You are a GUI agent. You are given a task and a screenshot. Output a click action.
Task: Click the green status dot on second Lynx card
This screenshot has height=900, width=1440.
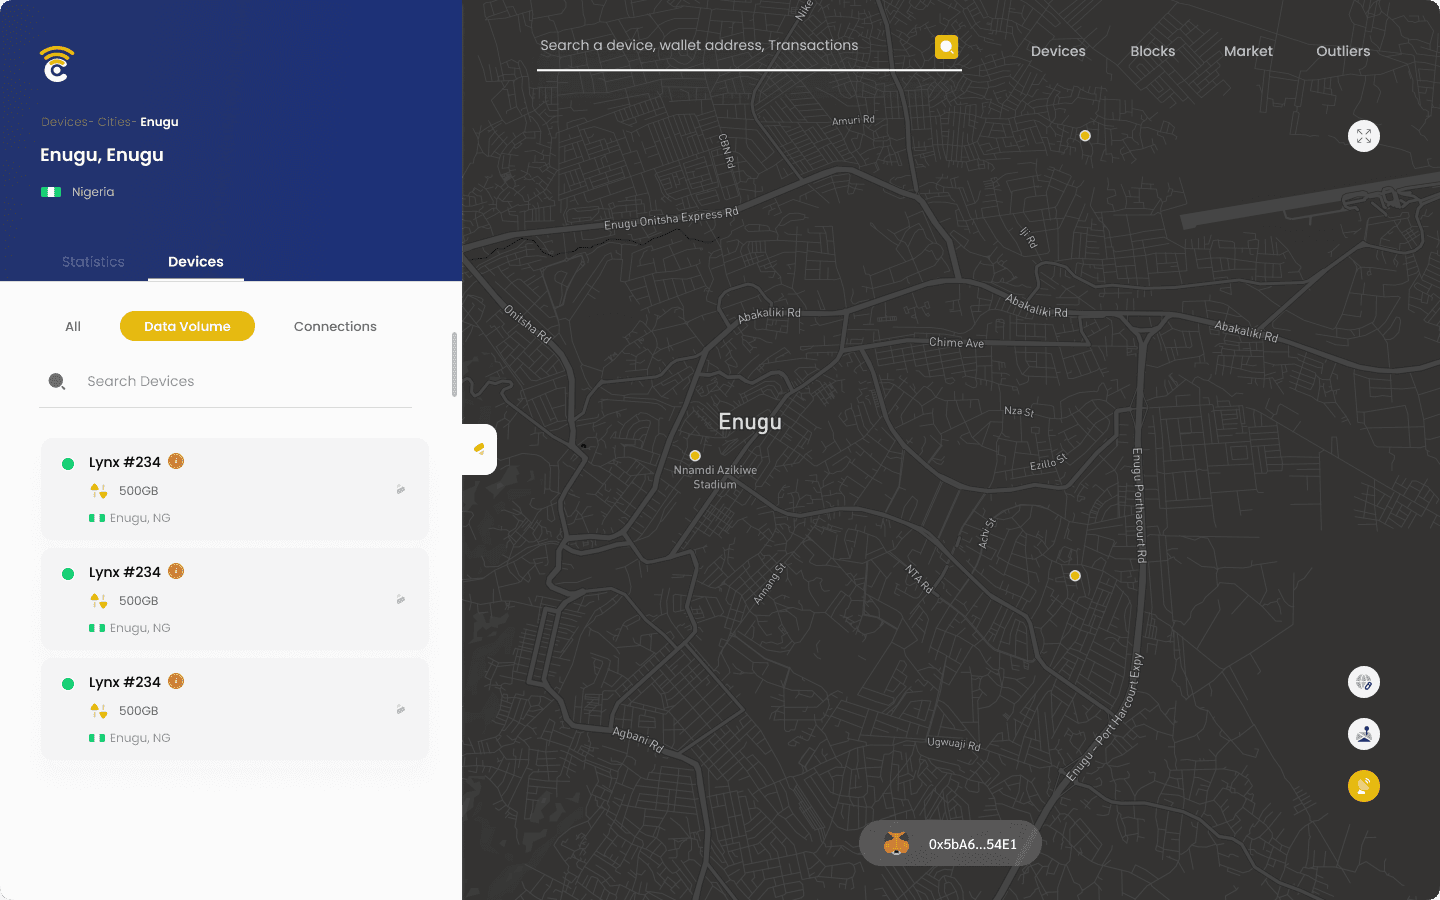(68, 574)
